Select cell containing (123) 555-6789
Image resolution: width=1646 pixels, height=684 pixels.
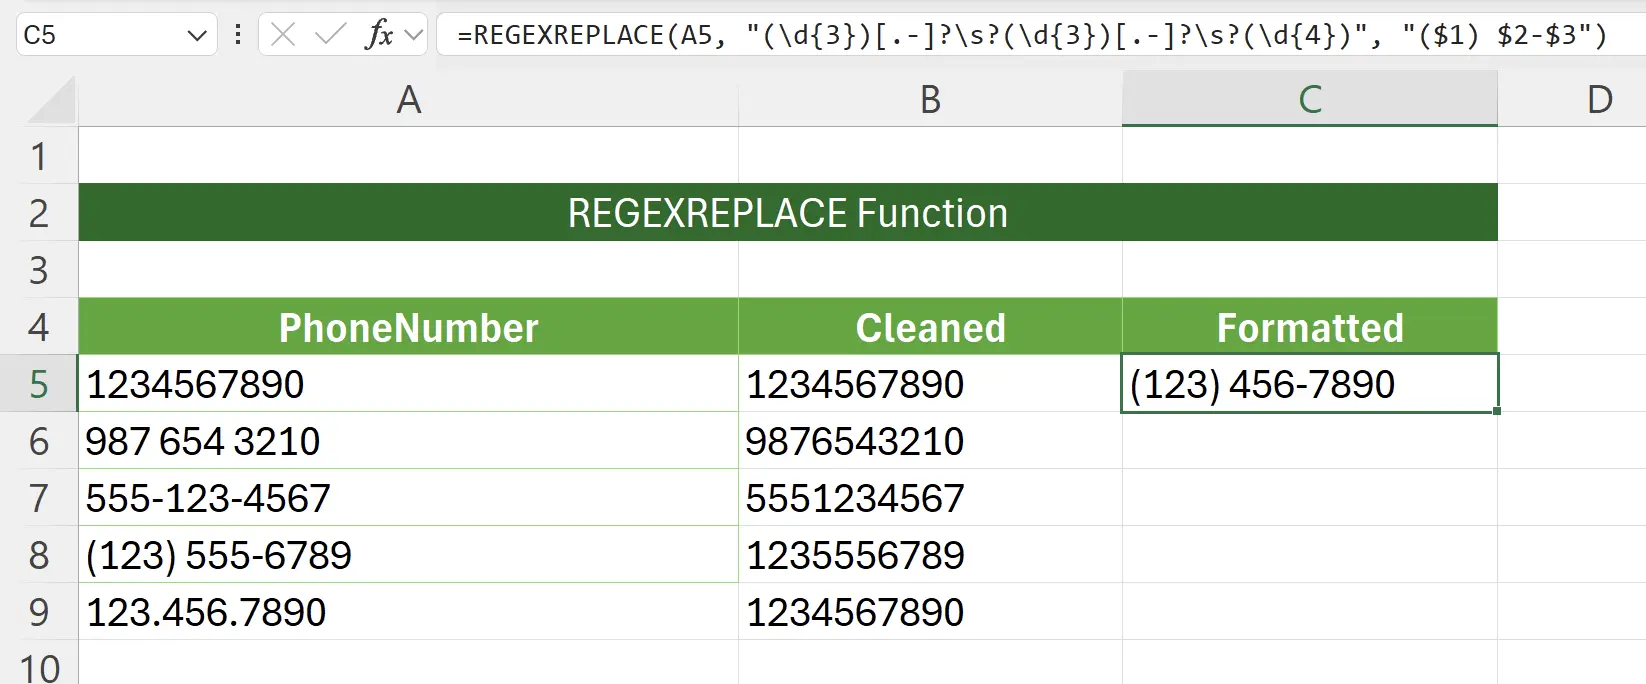tap(408, 555)
